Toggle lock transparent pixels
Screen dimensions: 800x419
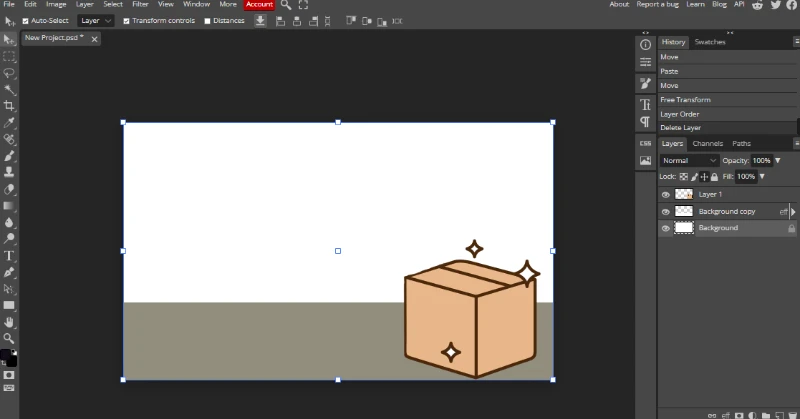pyautogui.click(x=684, y=177)
